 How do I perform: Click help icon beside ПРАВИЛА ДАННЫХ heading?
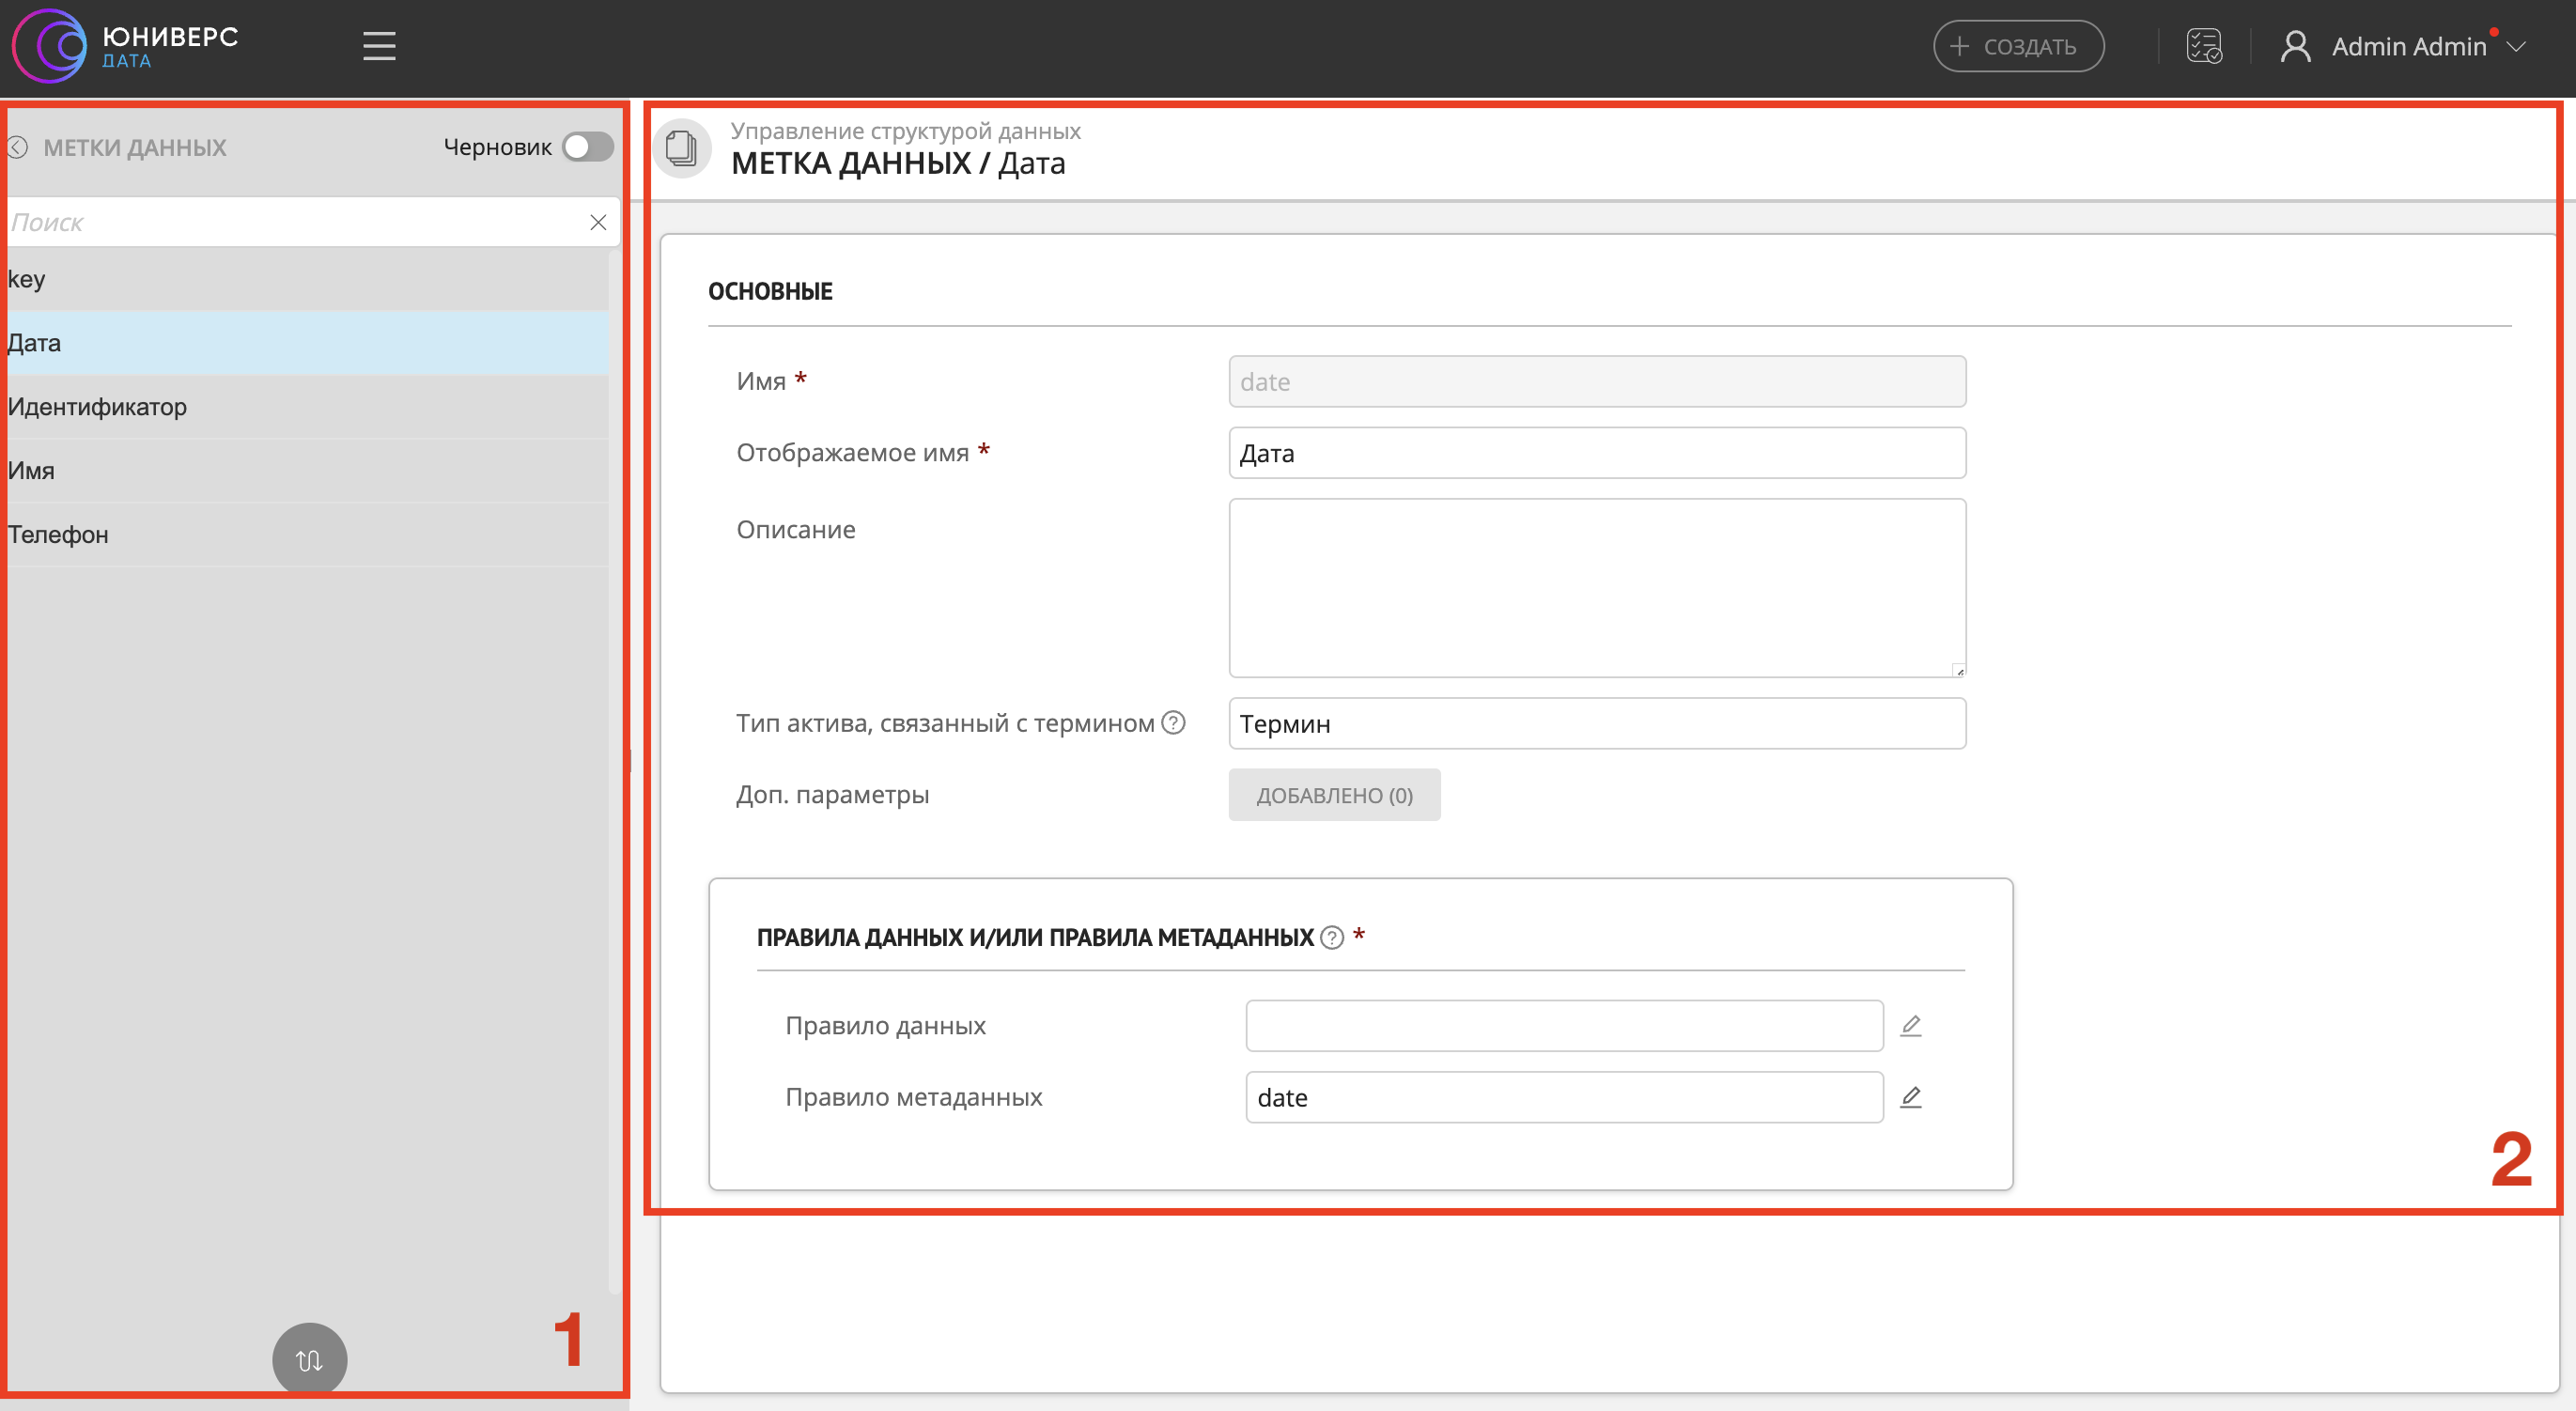pos(1331,937)
